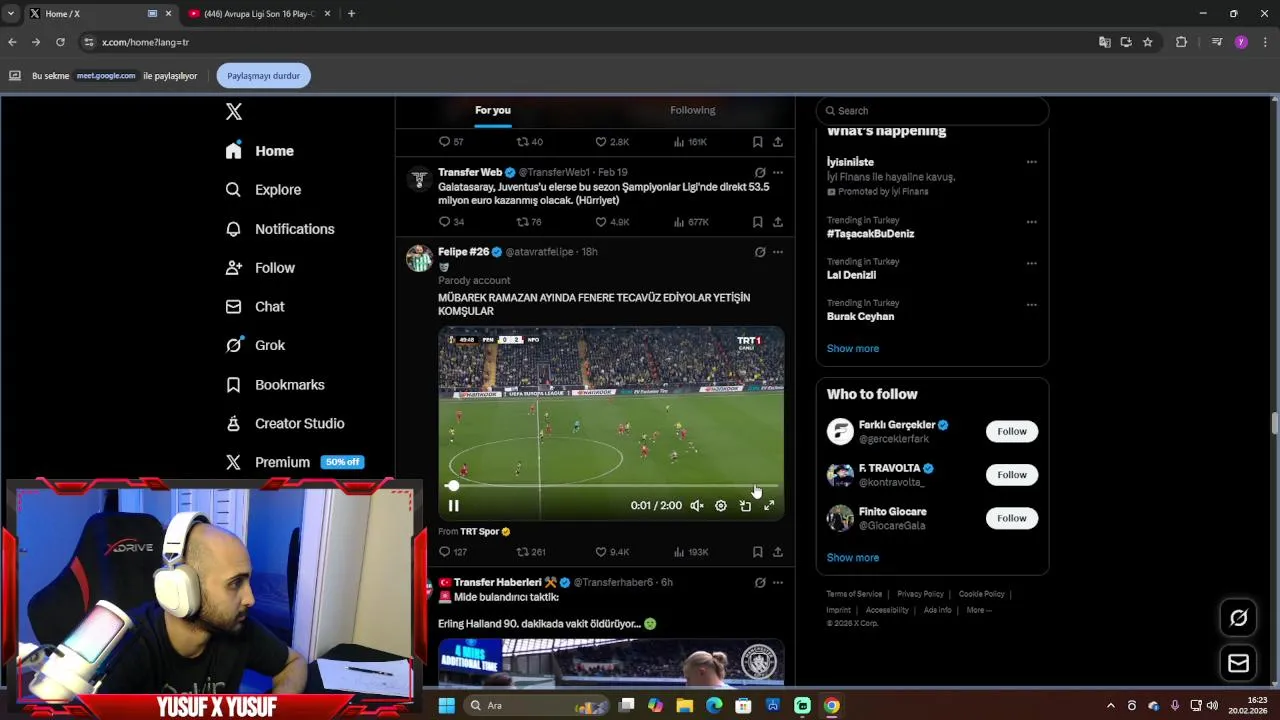Switch to the Following tab
Screen dimensions: 1280x720
[692, 110]
